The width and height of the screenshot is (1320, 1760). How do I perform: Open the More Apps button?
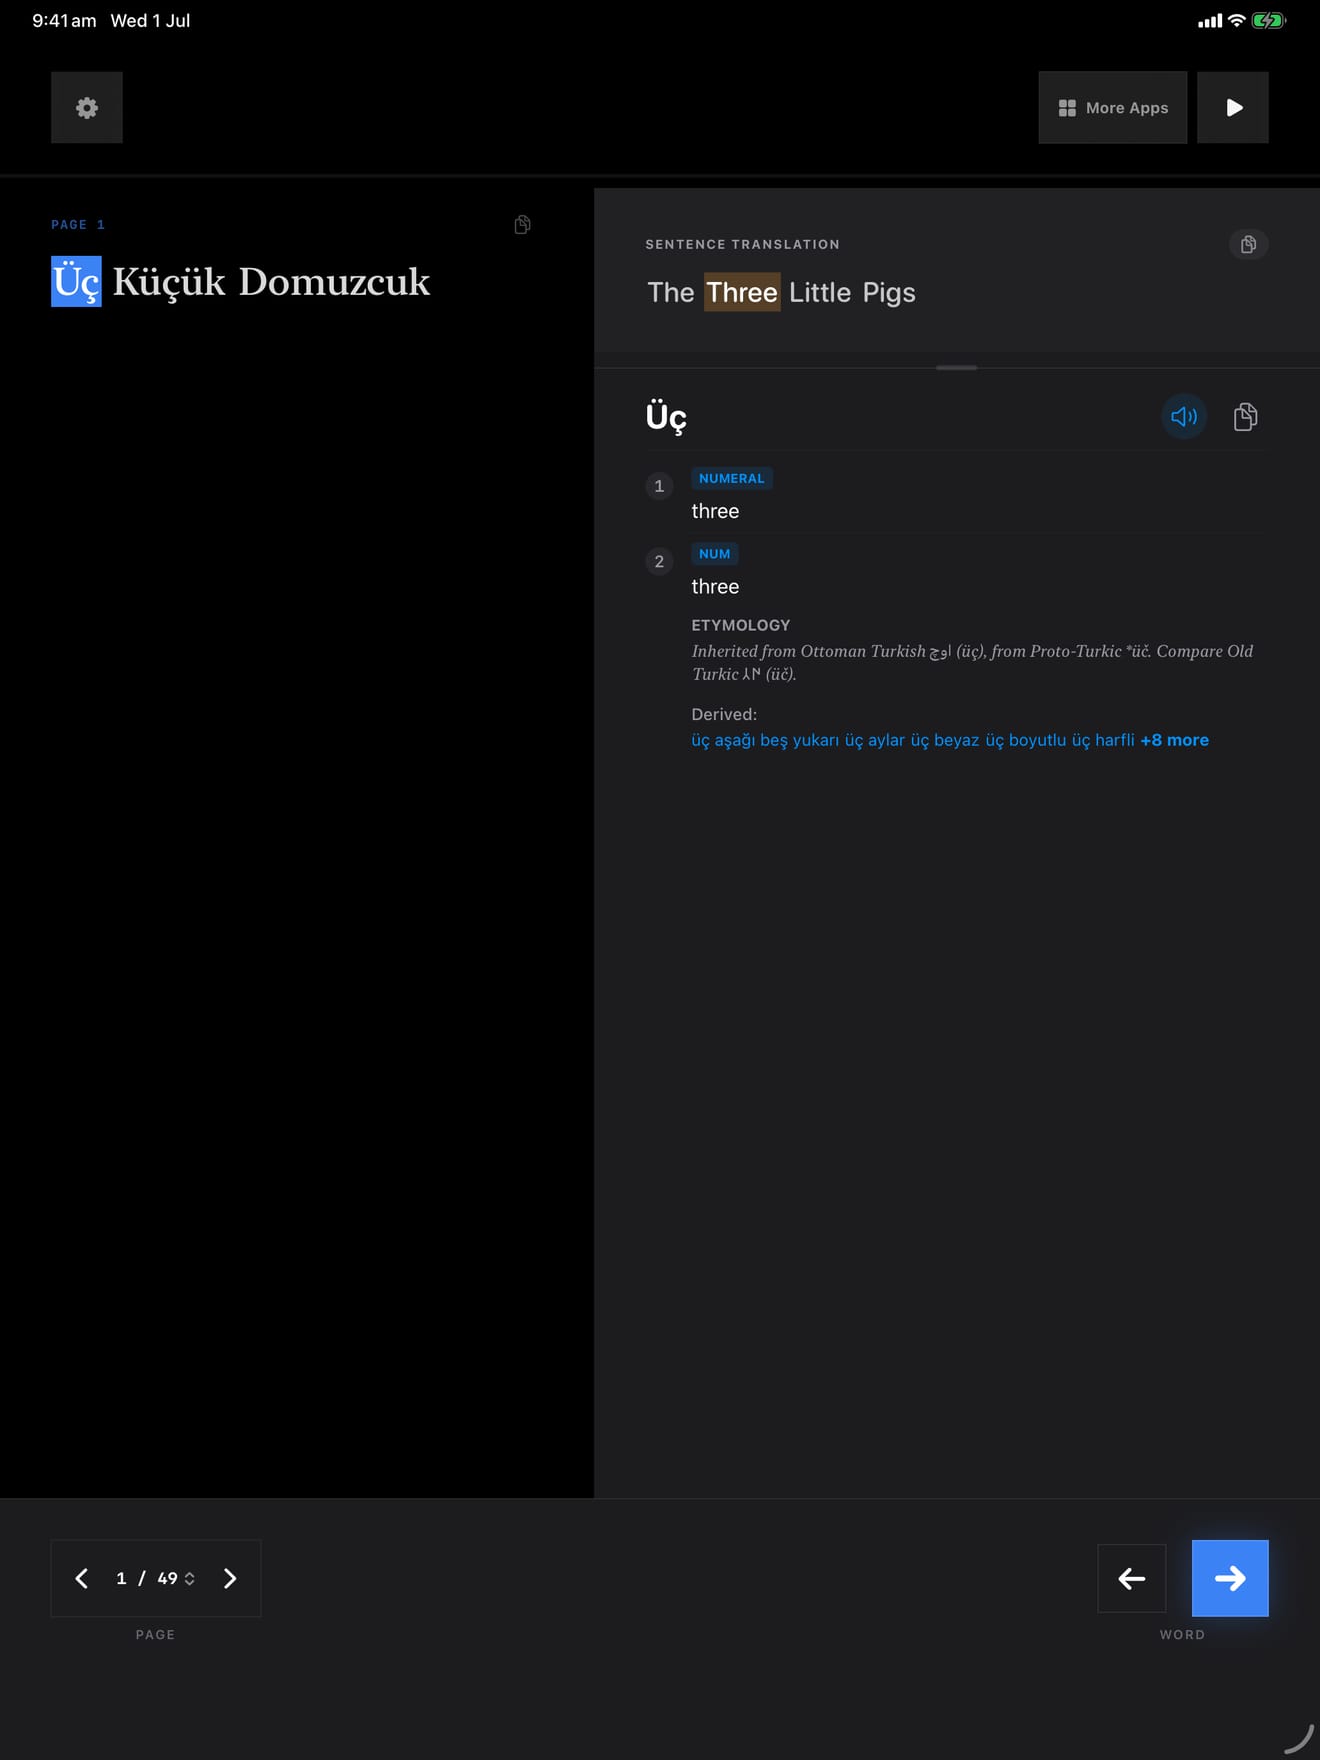1112,107
